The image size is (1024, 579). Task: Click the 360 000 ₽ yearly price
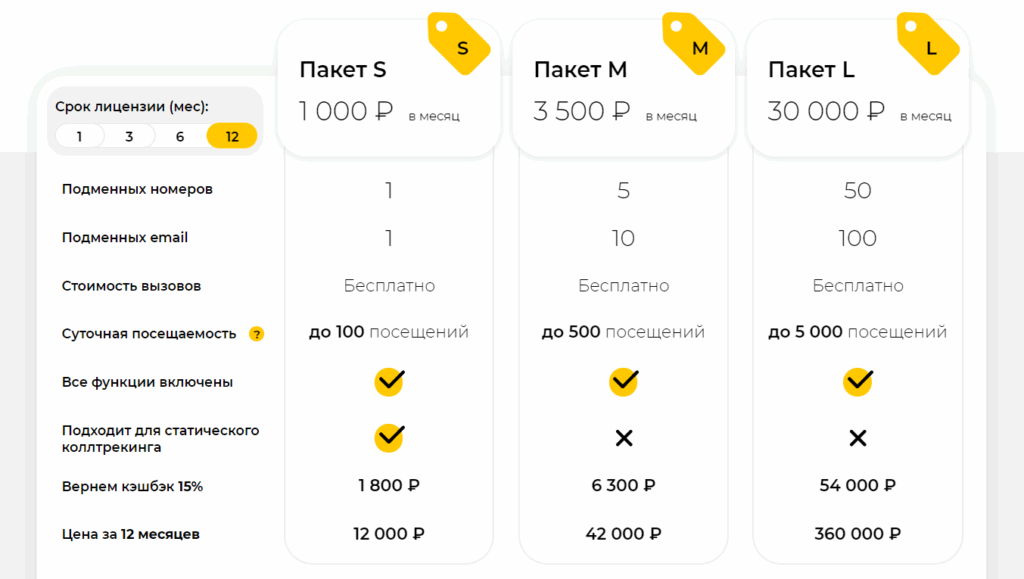tap(857, 534)
